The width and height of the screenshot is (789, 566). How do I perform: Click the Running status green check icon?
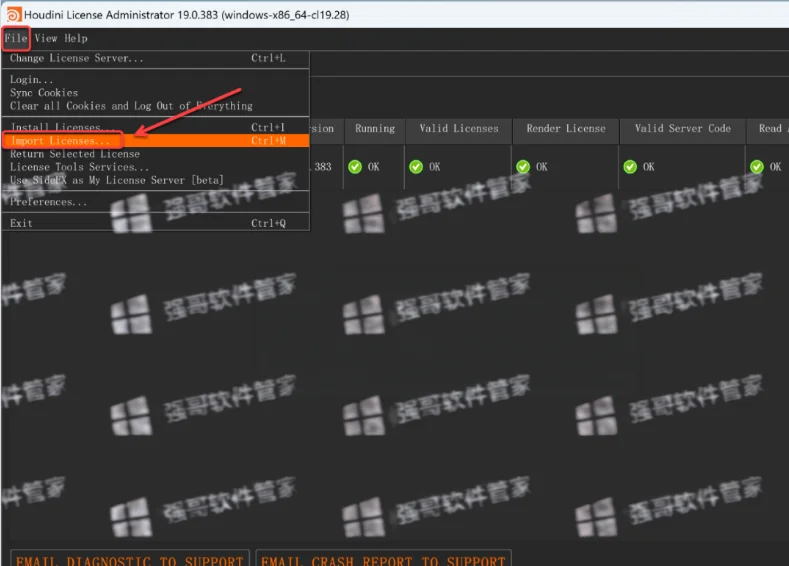click(355, 167)
